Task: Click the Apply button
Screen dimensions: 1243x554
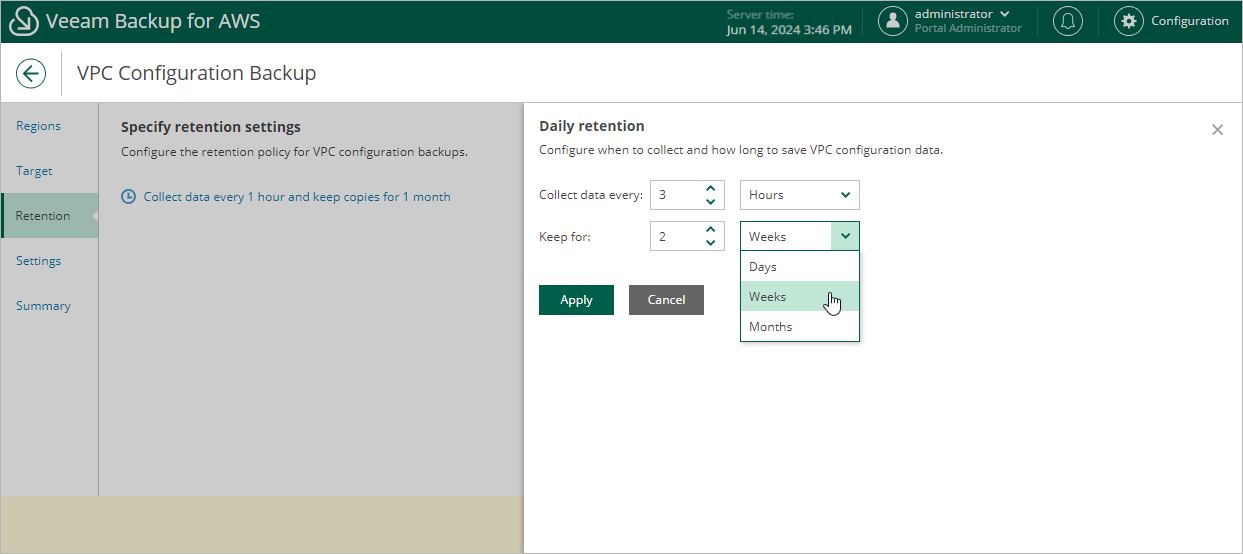Action: click(x=576, y=300)
